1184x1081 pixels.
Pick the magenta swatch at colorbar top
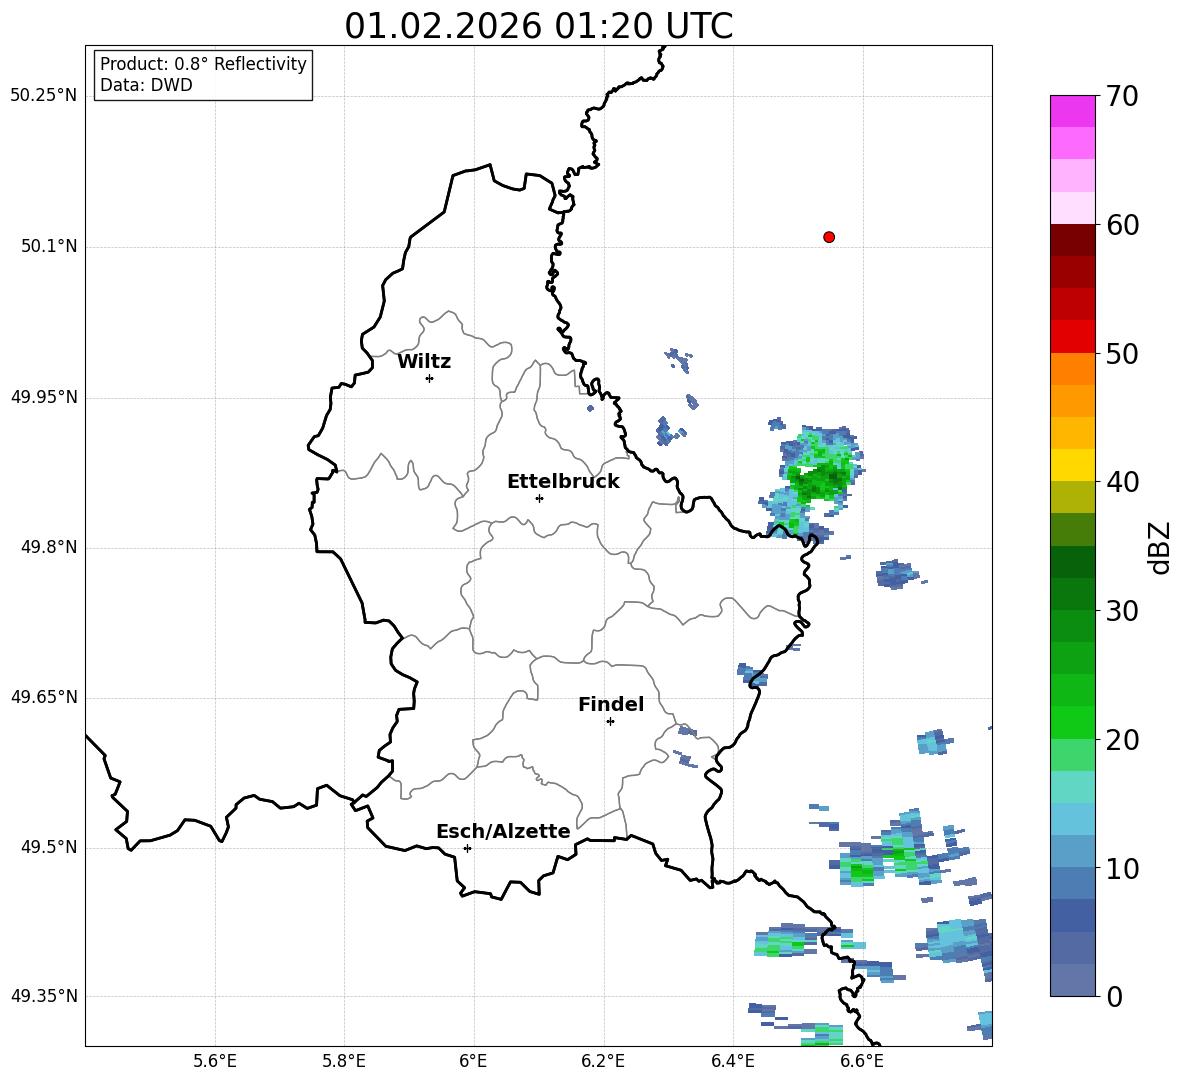click(1072, 111)
